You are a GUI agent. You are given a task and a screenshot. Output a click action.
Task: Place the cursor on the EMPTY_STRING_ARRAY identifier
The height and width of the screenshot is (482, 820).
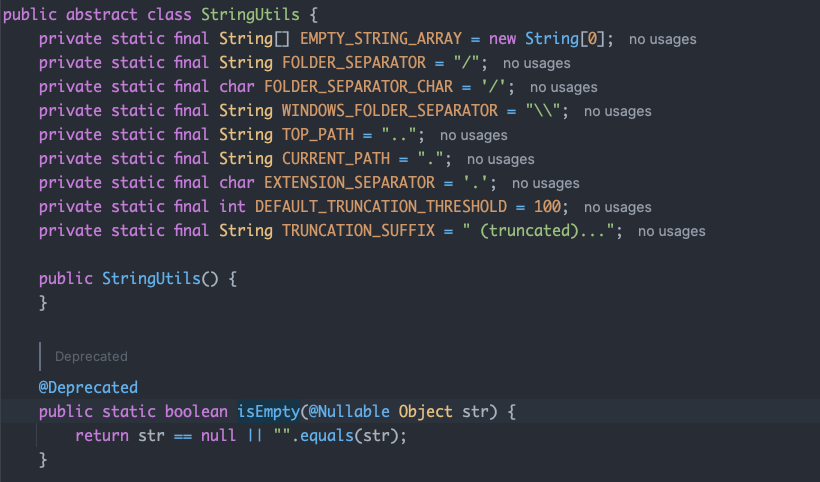[x=381, y=39]
